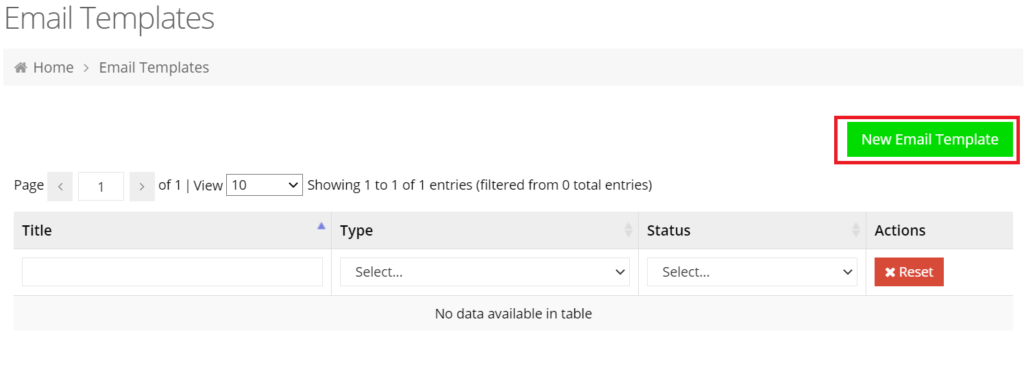Reset the table filters

pyautogui.click(x=909, y=272)
